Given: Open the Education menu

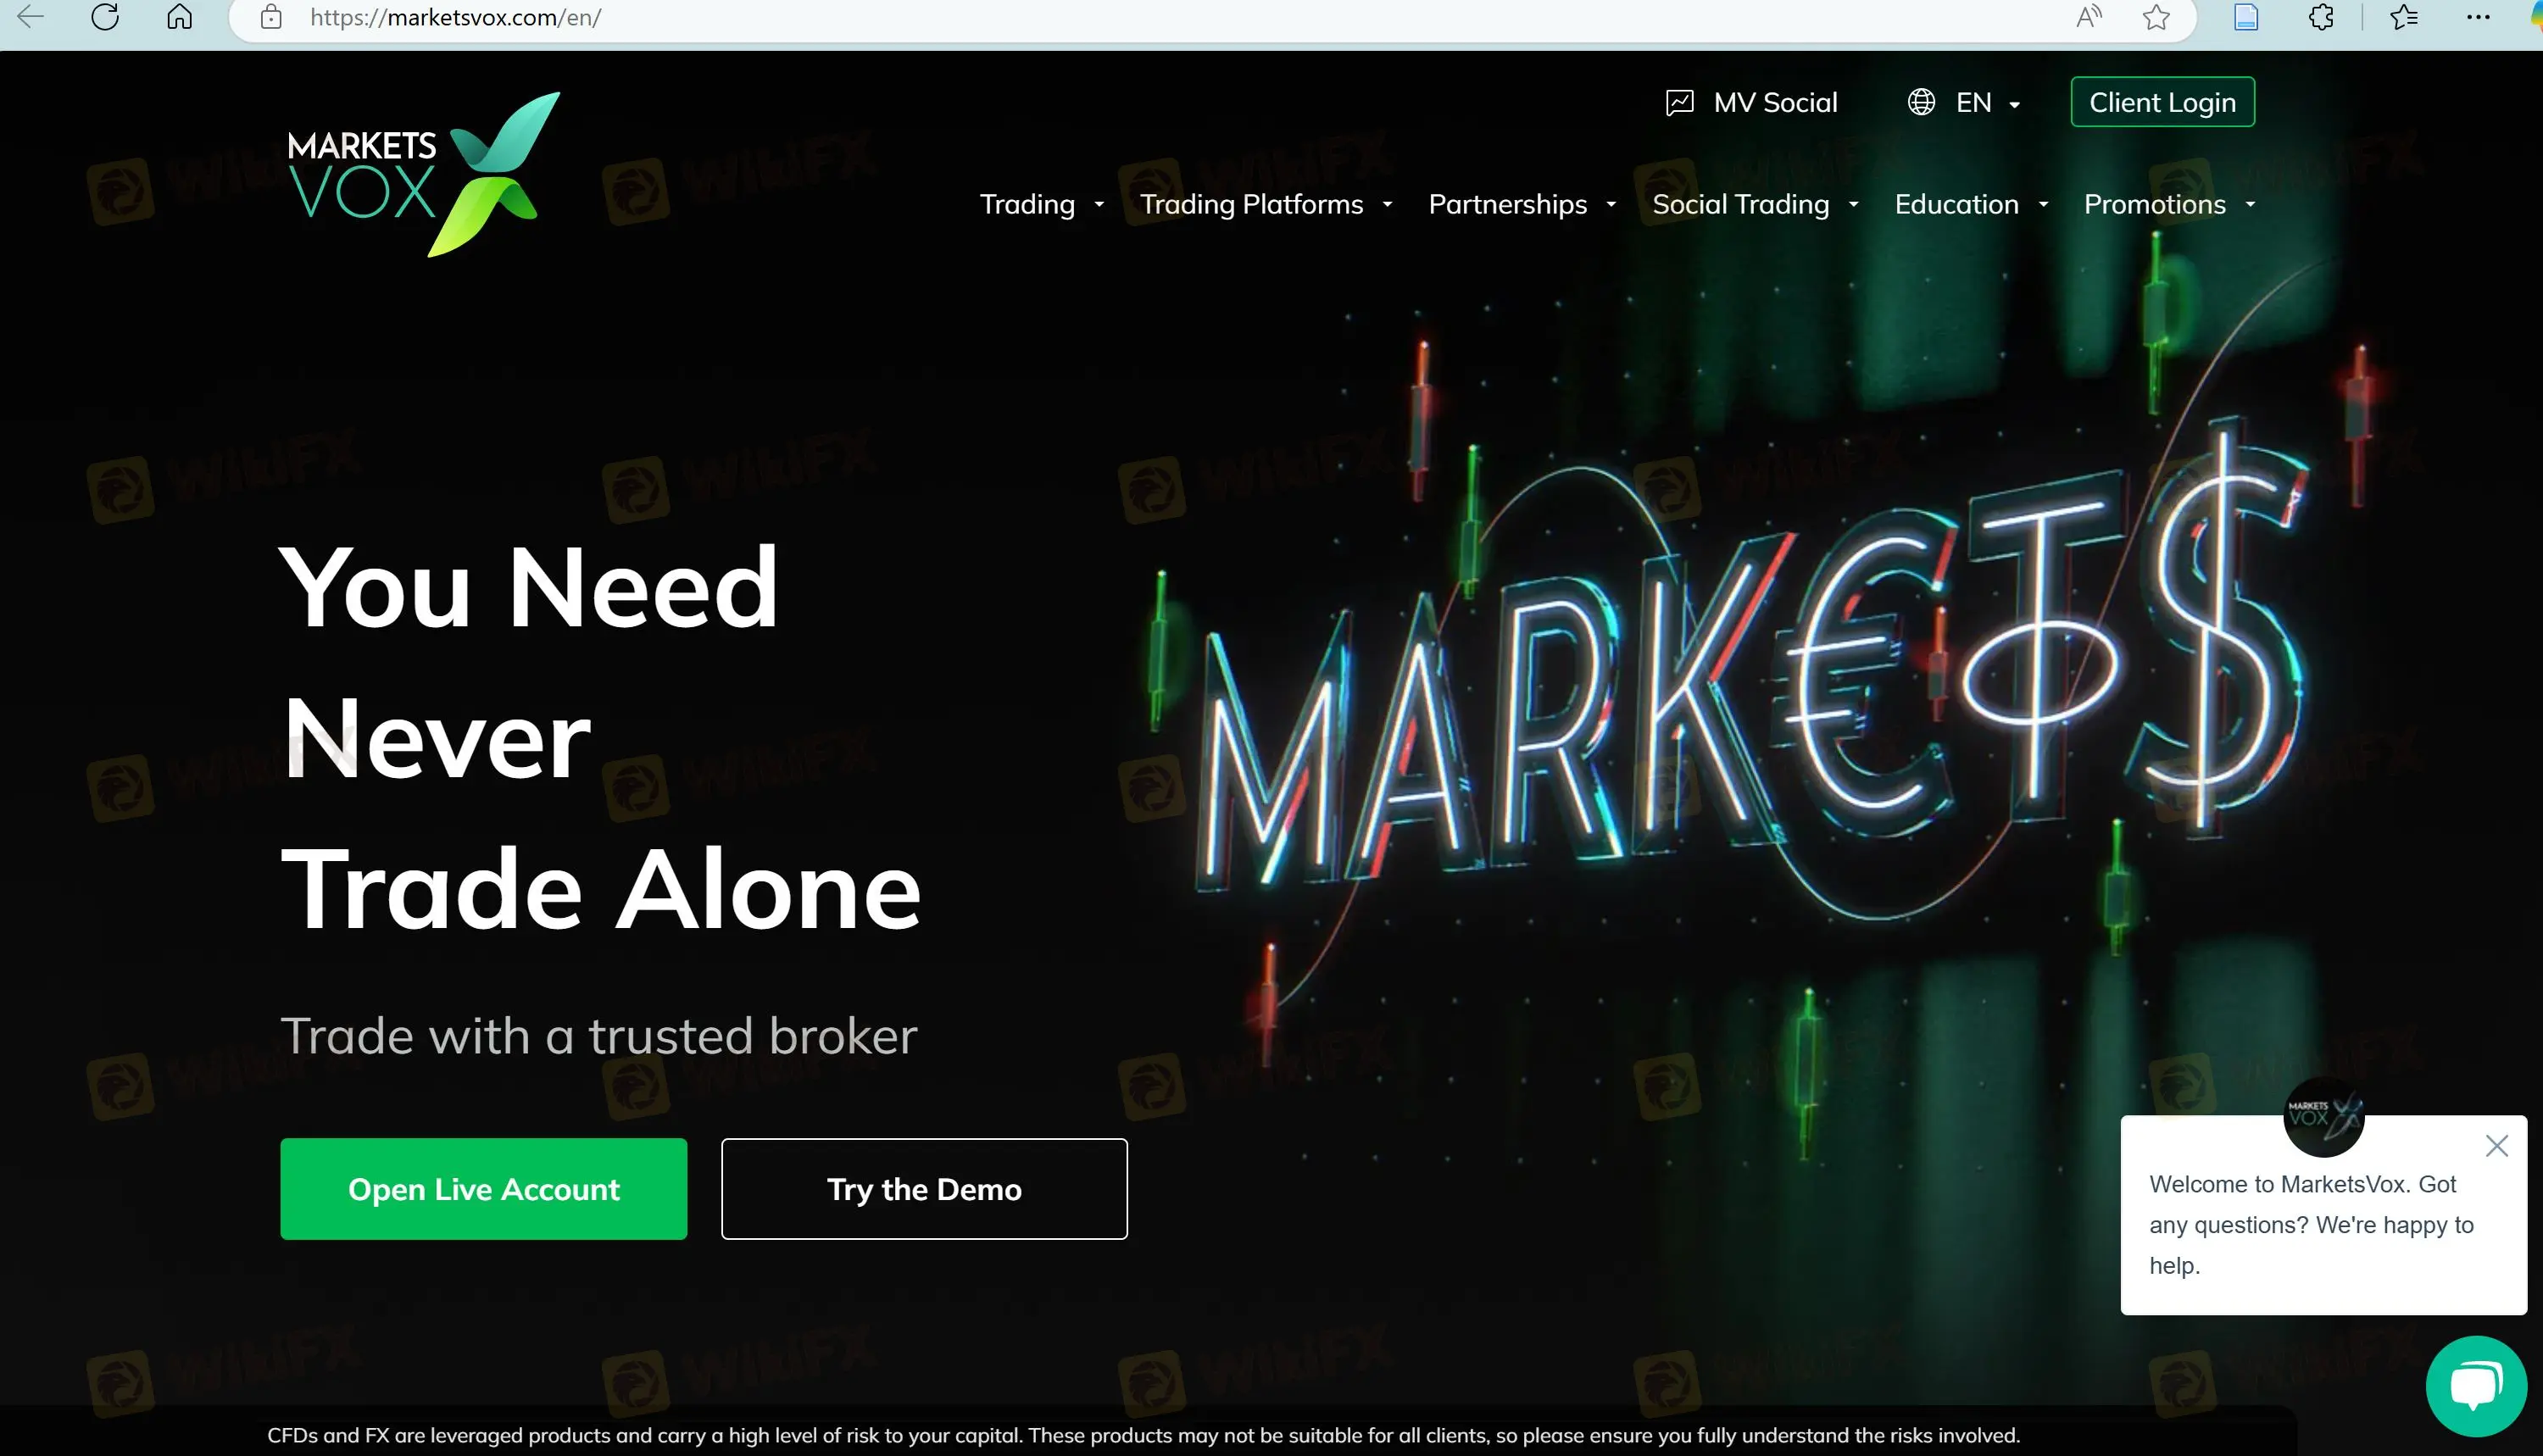Looking at the screenshot, I should pos(1956,205).
